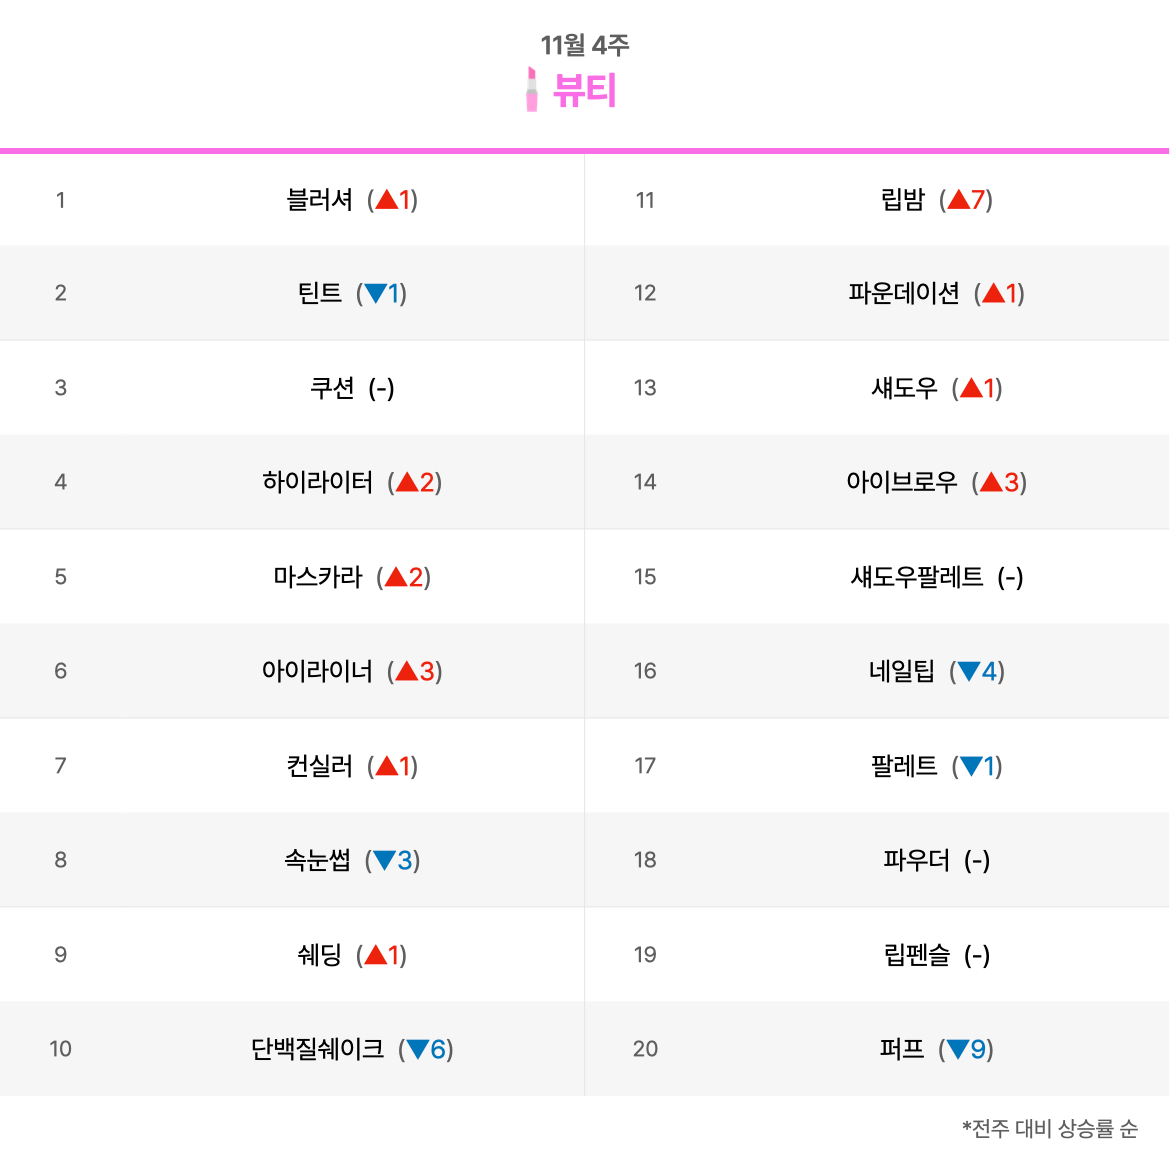Viewport: 1170px width, 1170px height.
Task: Click the blue down arrow beside 퍼프
Action: coord(958,1049)
